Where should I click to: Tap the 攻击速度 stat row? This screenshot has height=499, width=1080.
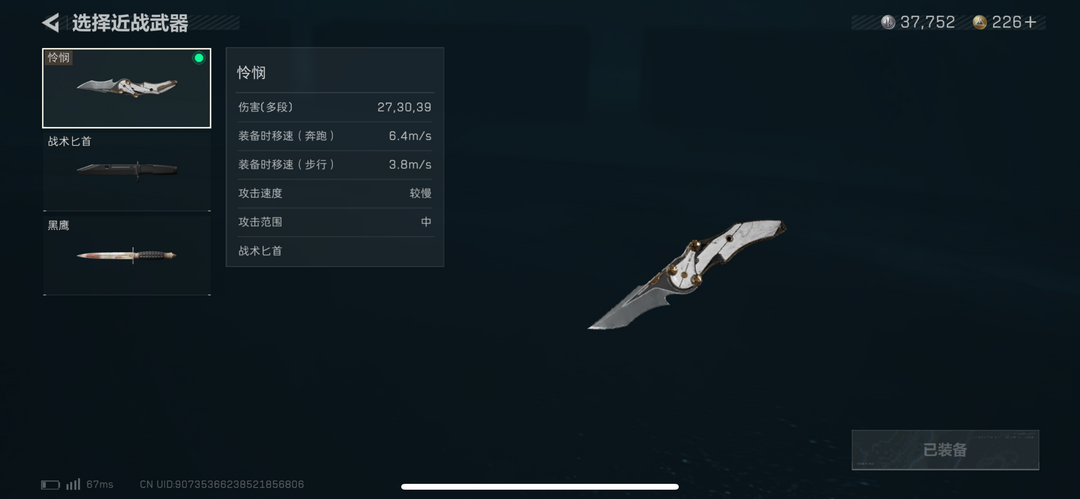[335, 194]
